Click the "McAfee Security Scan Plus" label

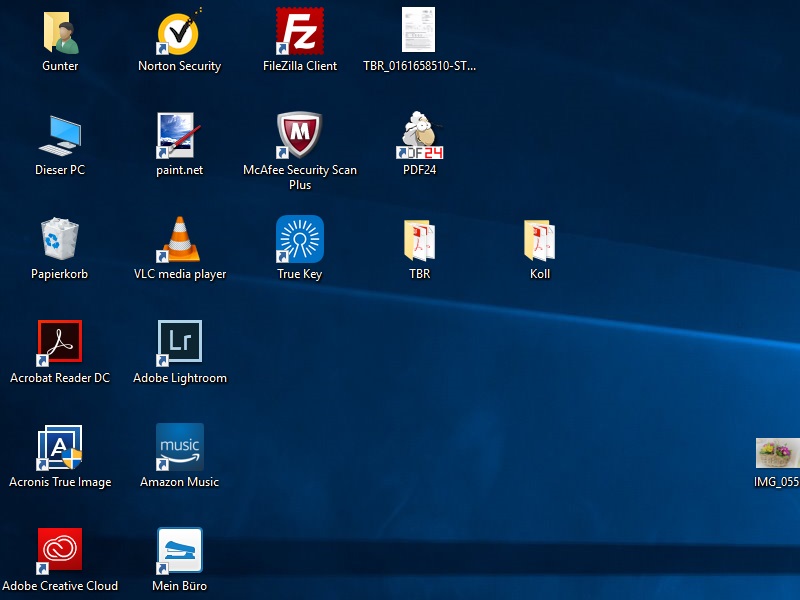(300, 177)
